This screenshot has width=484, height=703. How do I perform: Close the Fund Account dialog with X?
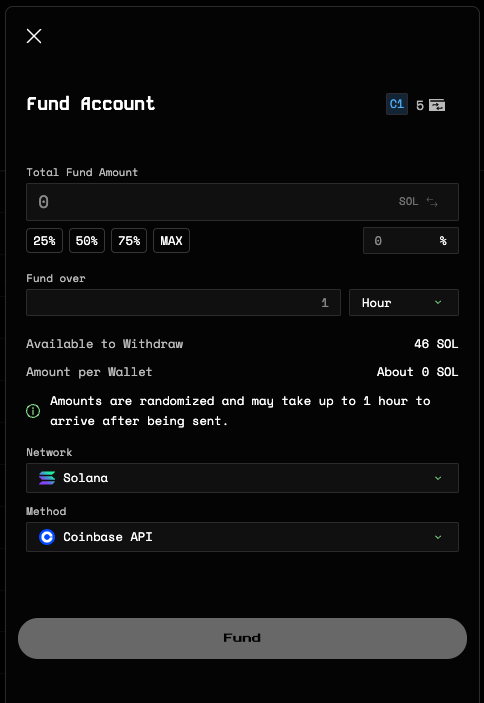34,36
